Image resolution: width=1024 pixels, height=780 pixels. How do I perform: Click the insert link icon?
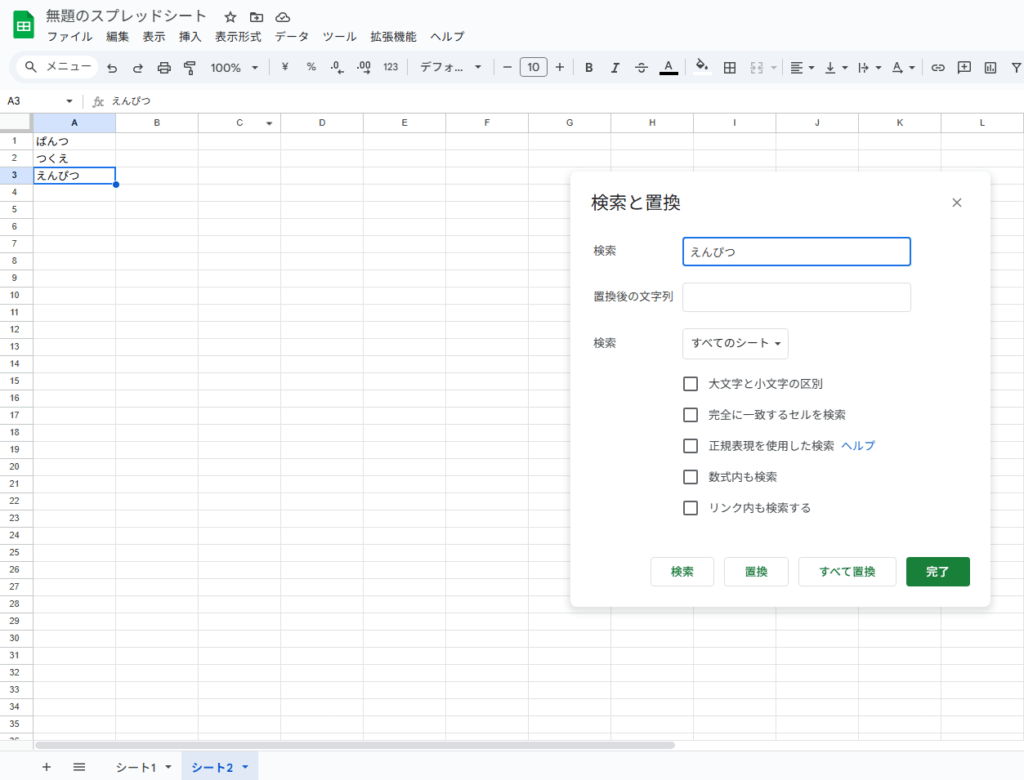click(938, 68)
